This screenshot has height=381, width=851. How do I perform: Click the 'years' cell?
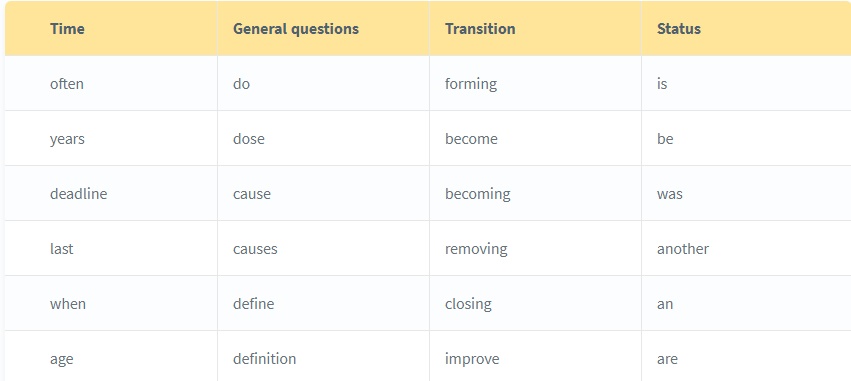click(111, 138)
